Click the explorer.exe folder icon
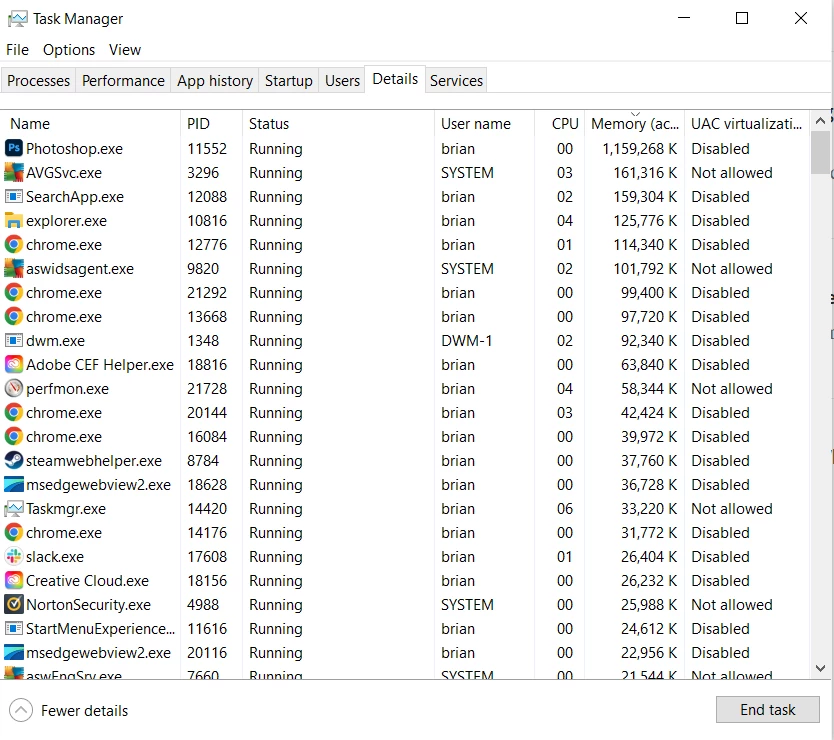Screen dimensions: 834x740 click(x=14, y=220)
